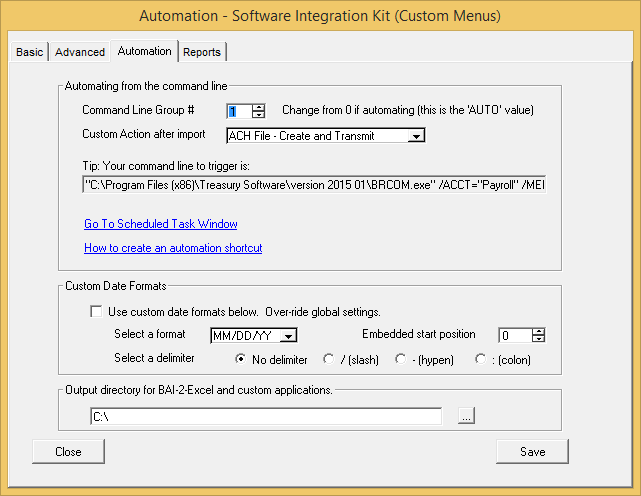Click the command line trigger text field
The width and height of the screenshot is (641, 496).
314,185
